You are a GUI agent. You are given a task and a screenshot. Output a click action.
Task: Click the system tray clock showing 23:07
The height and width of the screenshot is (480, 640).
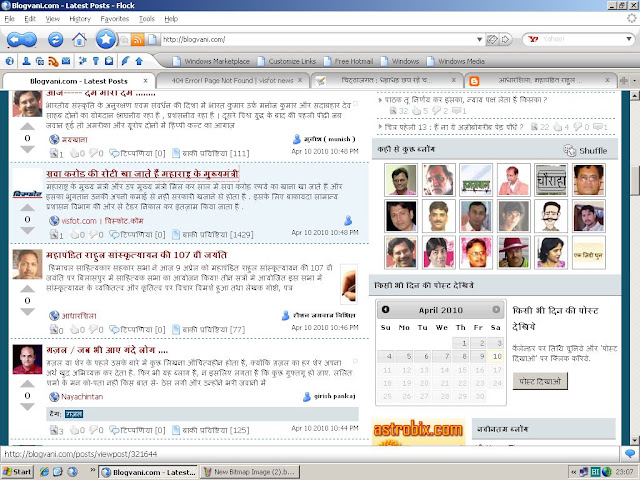(x=624, y=472)
